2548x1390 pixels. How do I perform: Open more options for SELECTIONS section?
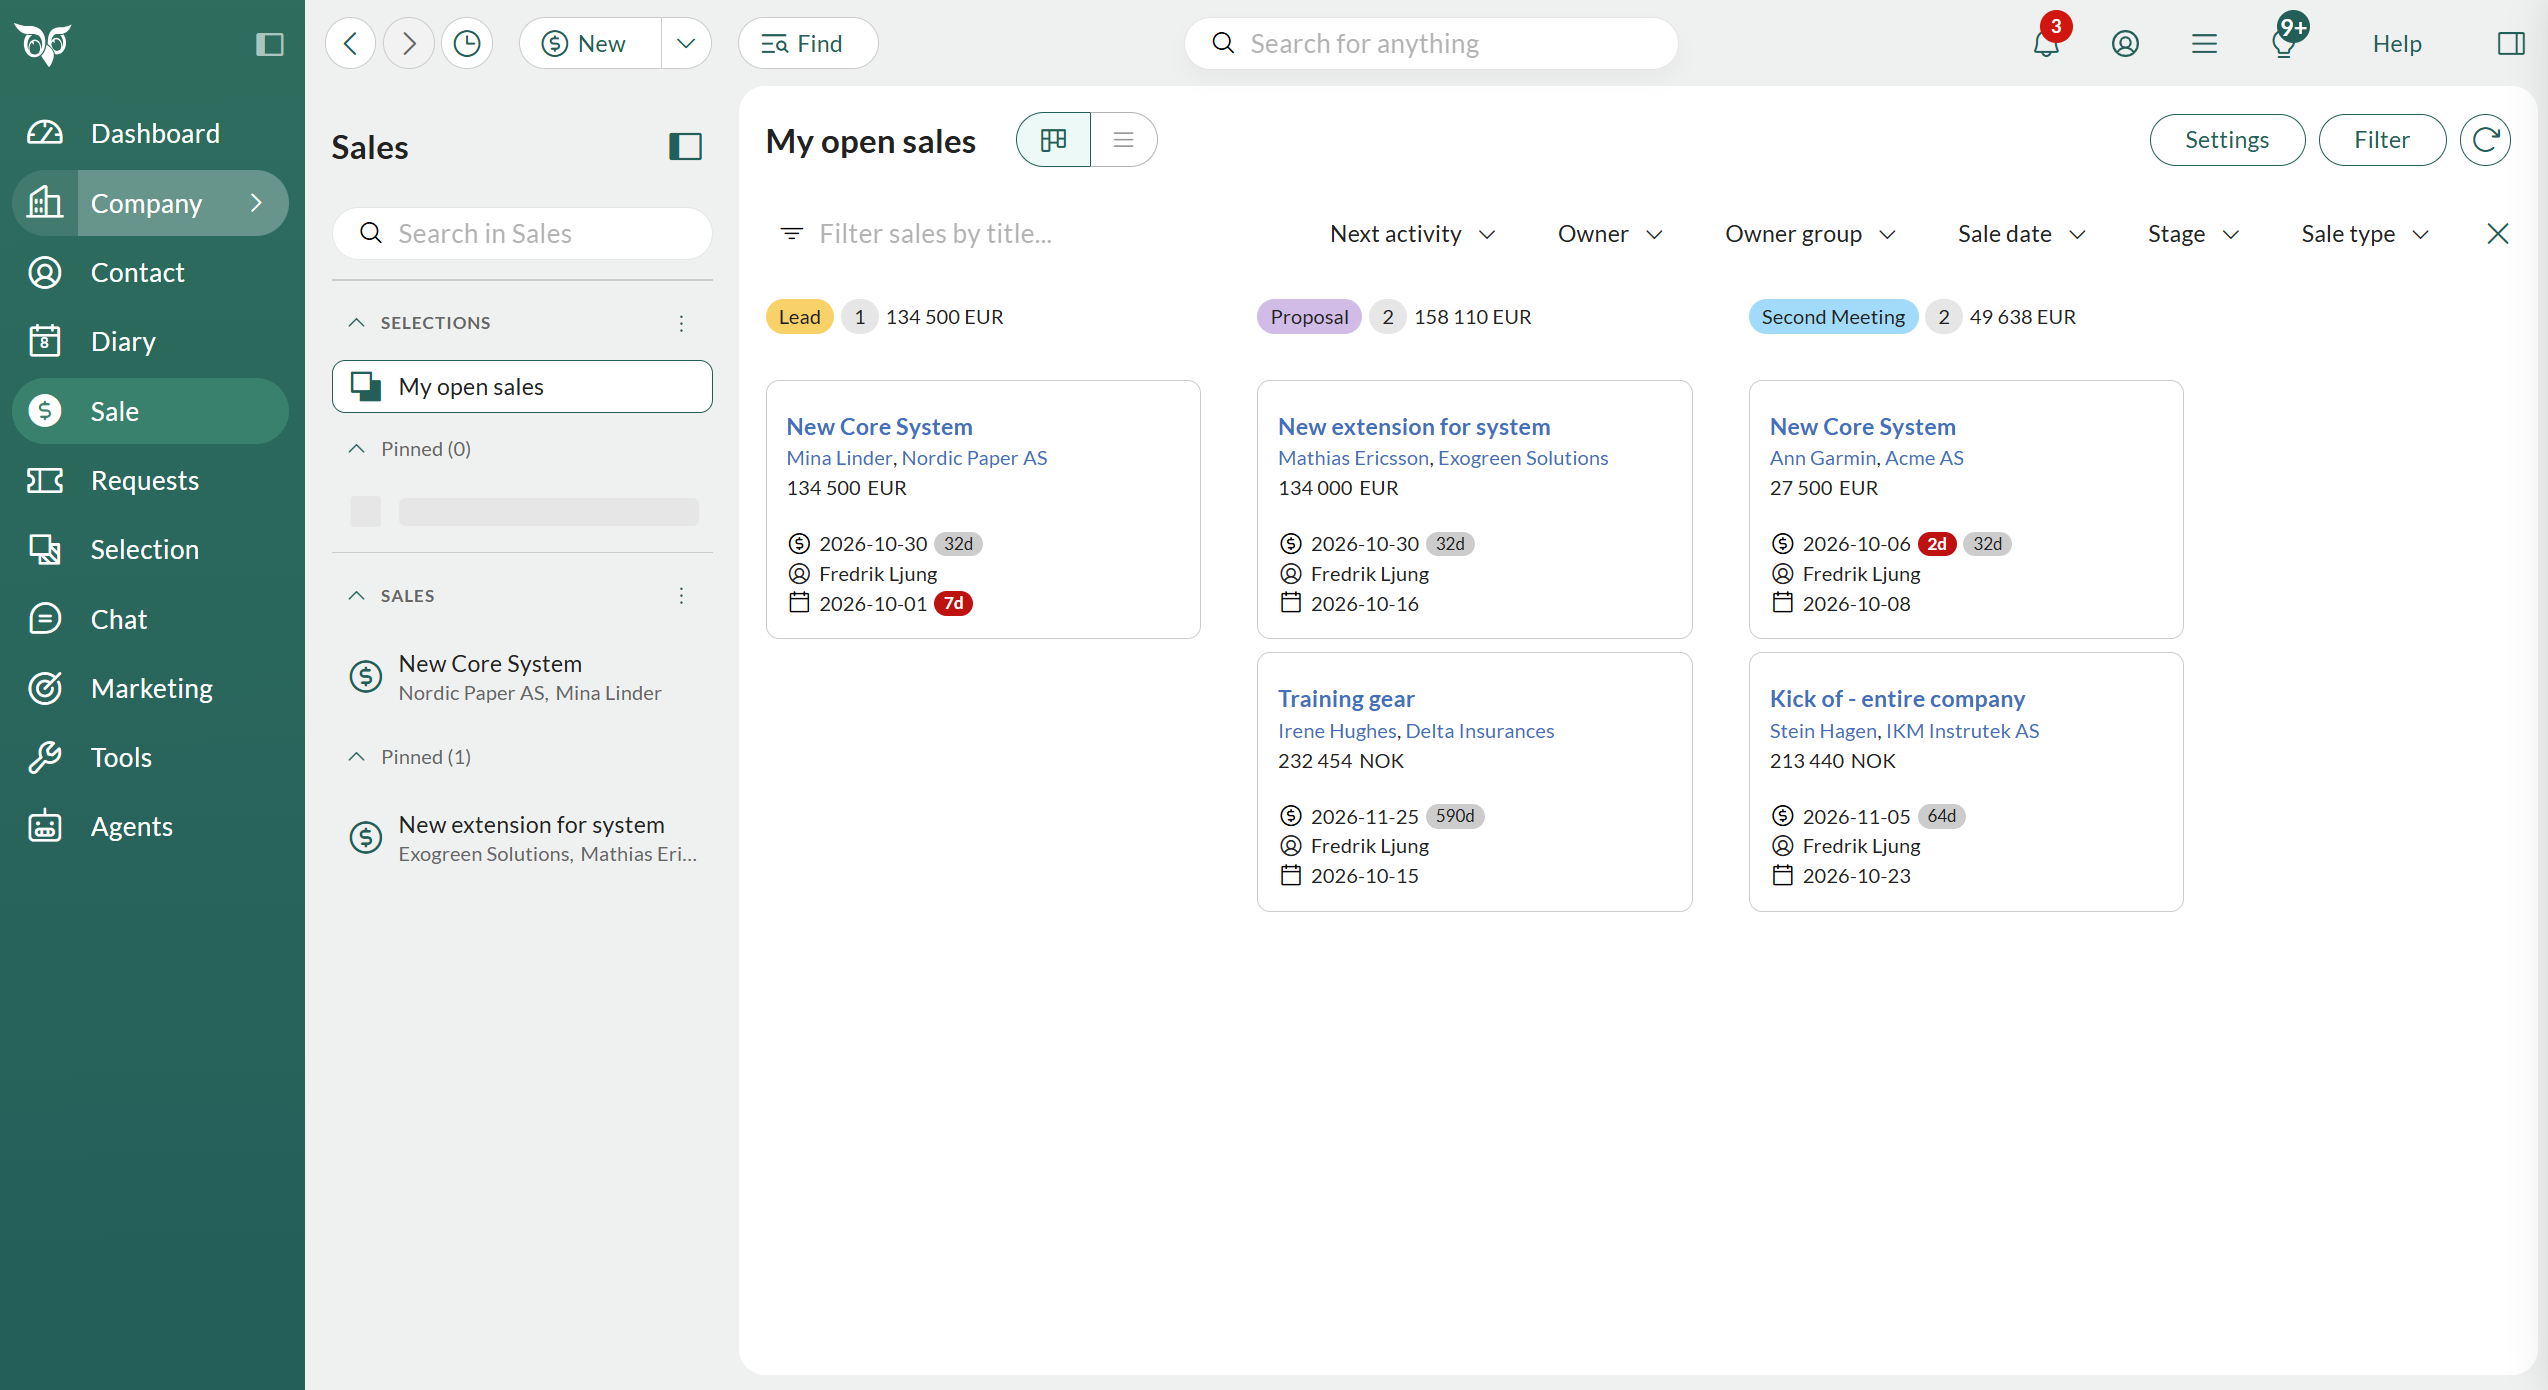[x=681, y=323]
